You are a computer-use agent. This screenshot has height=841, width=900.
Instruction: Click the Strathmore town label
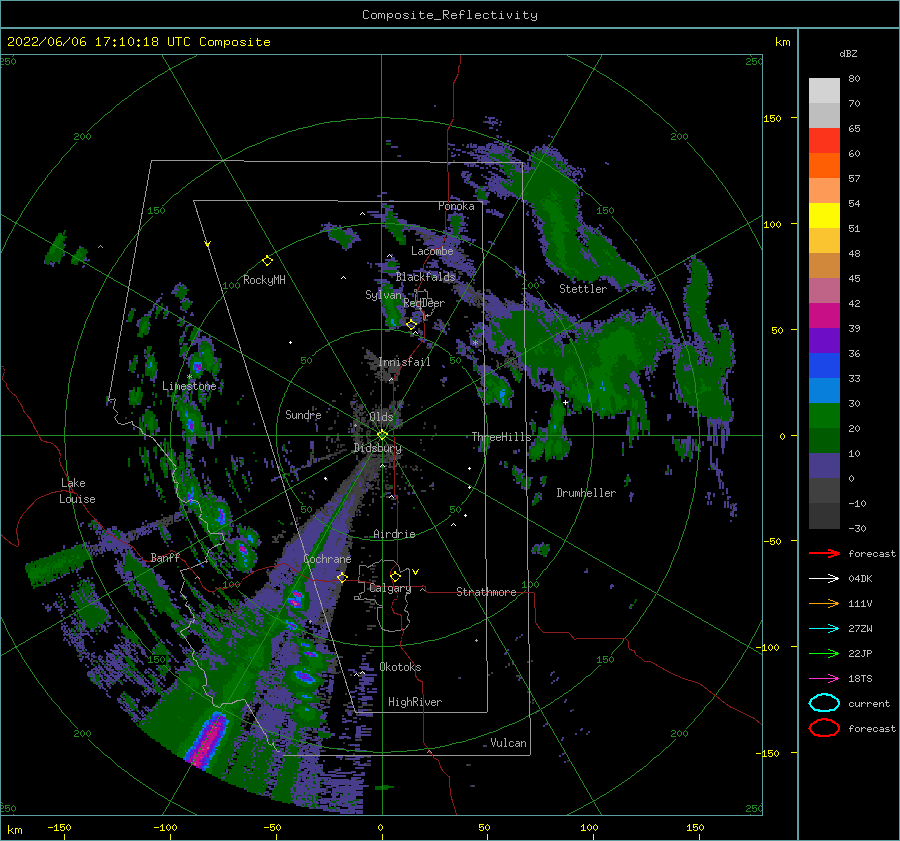486,592
